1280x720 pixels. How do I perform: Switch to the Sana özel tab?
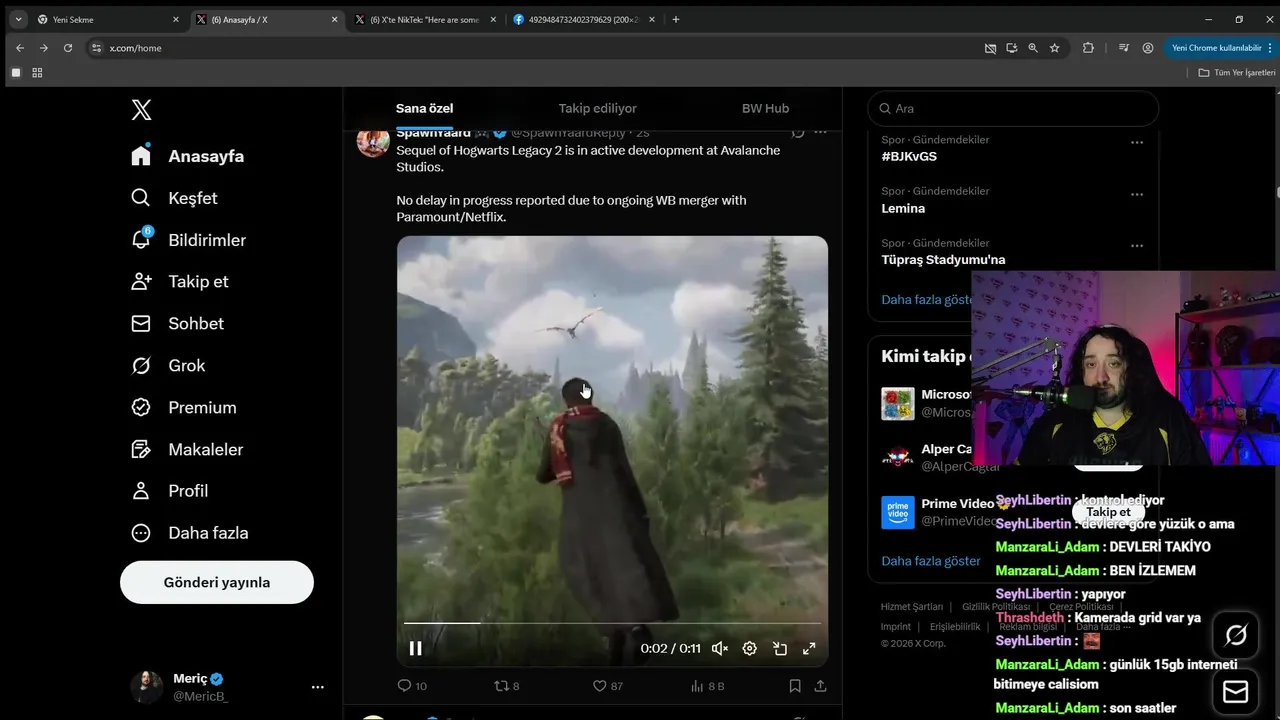tap(425, 108)
